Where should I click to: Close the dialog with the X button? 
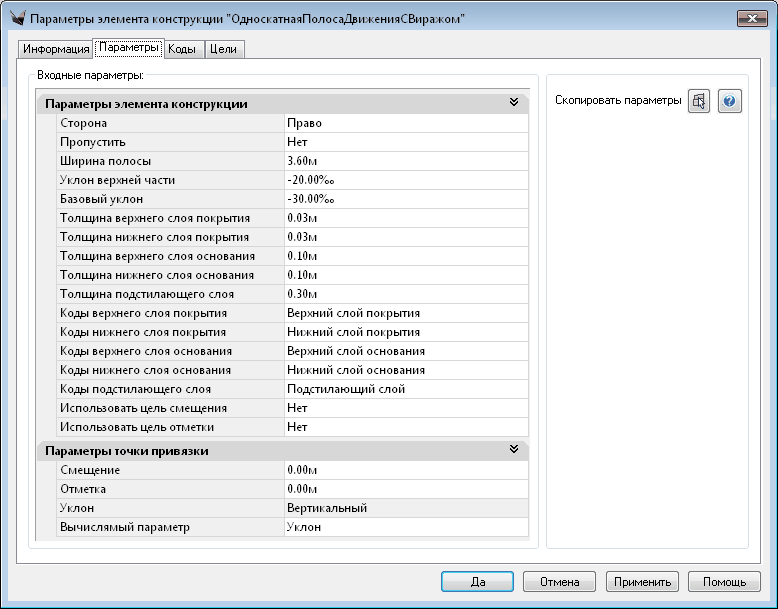point(751,19)
